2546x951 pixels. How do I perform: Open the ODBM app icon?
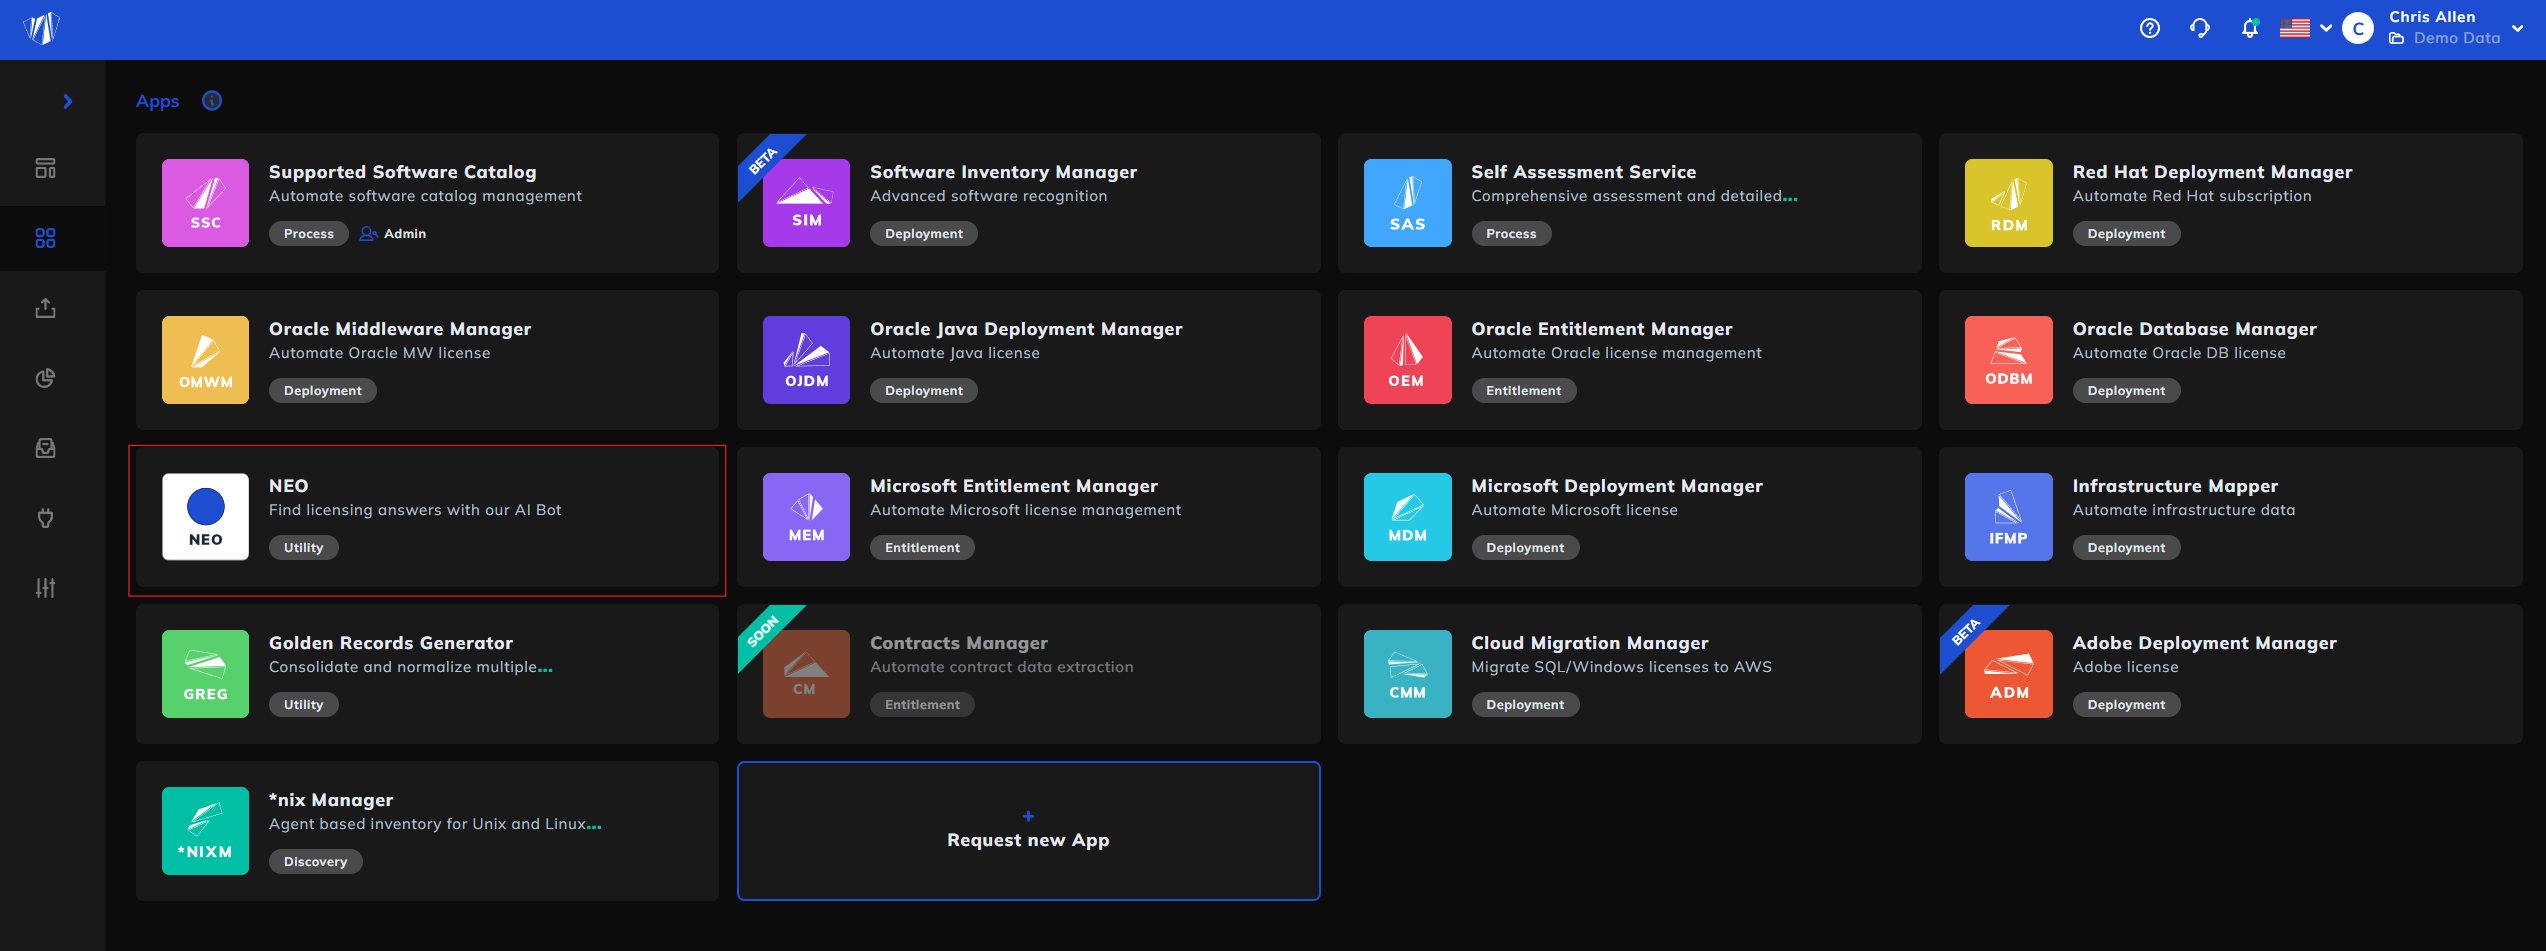tap(2008, 360)
